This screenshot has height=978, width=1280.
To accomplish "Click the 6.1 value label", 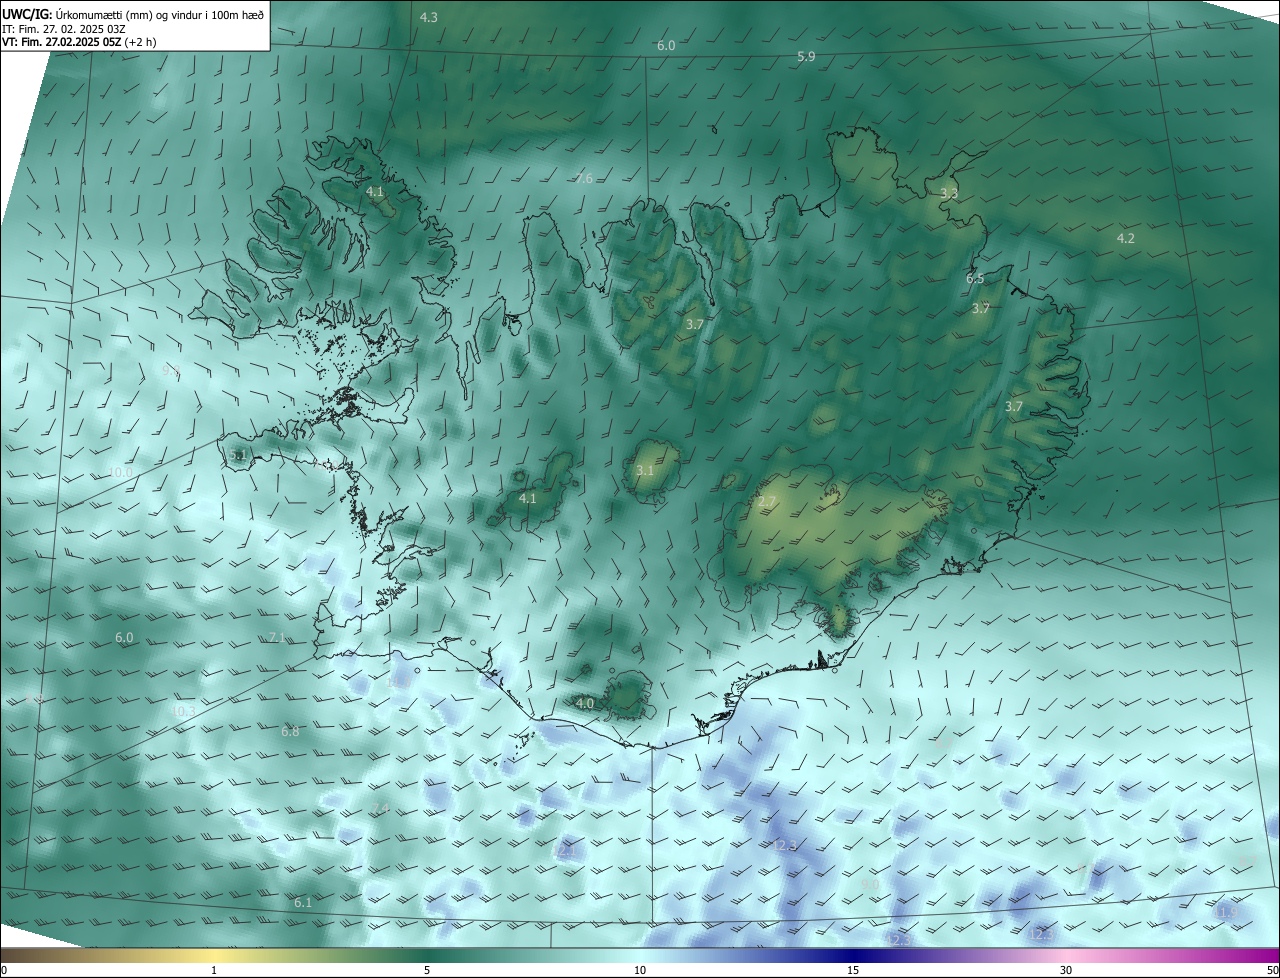I will pos(303,902).
